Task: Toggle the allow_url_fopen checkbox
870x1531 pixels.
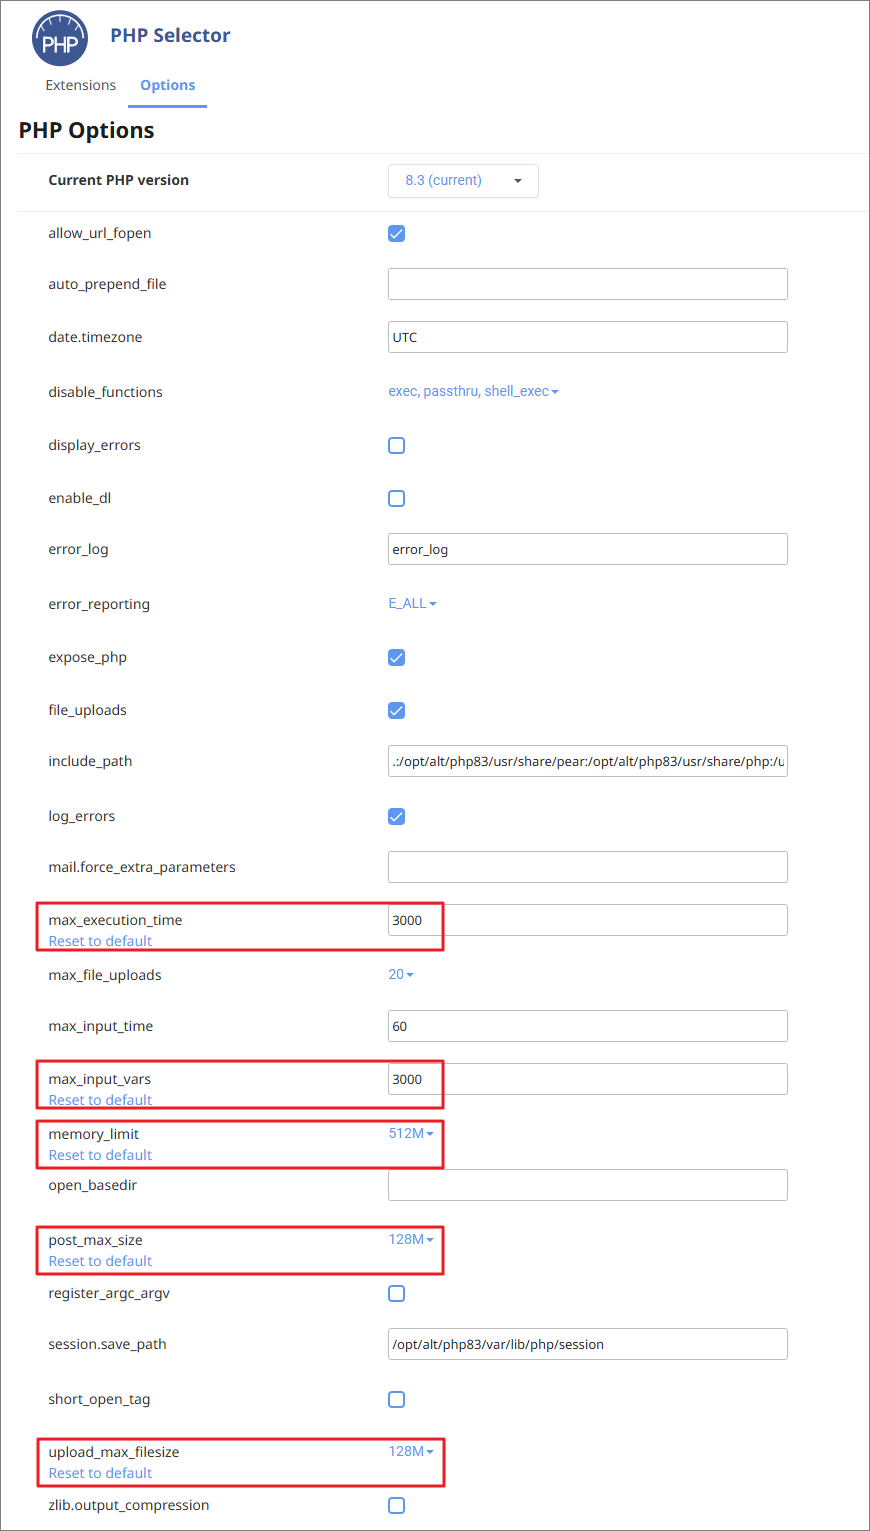Action: tap(397, 234)
